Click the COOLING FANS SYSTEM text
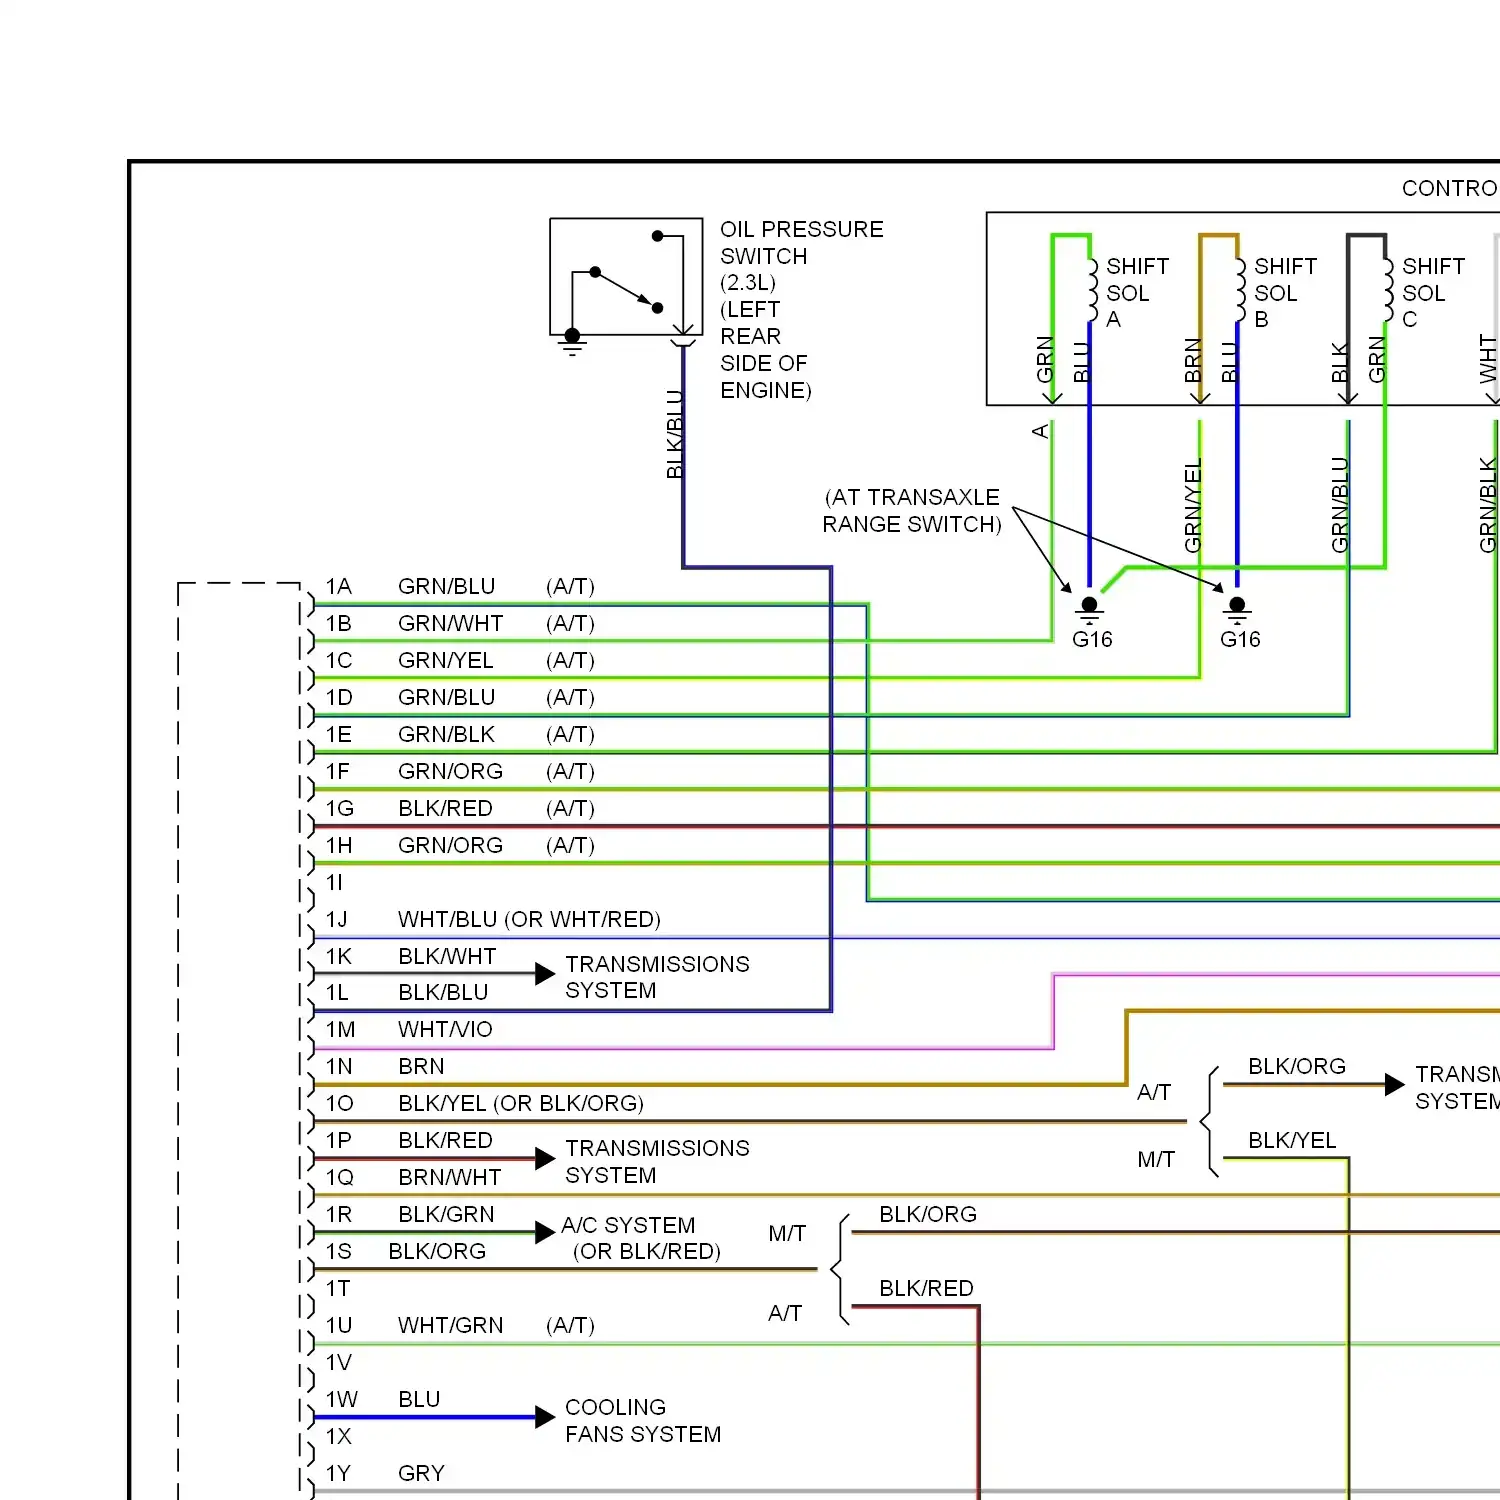 [643, 1421]
